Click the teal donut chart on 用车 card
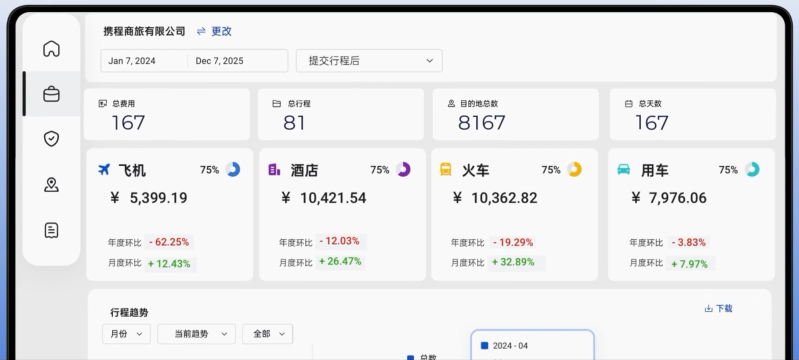The height and width of the screenshot is (360, 799). coord(752,169)
